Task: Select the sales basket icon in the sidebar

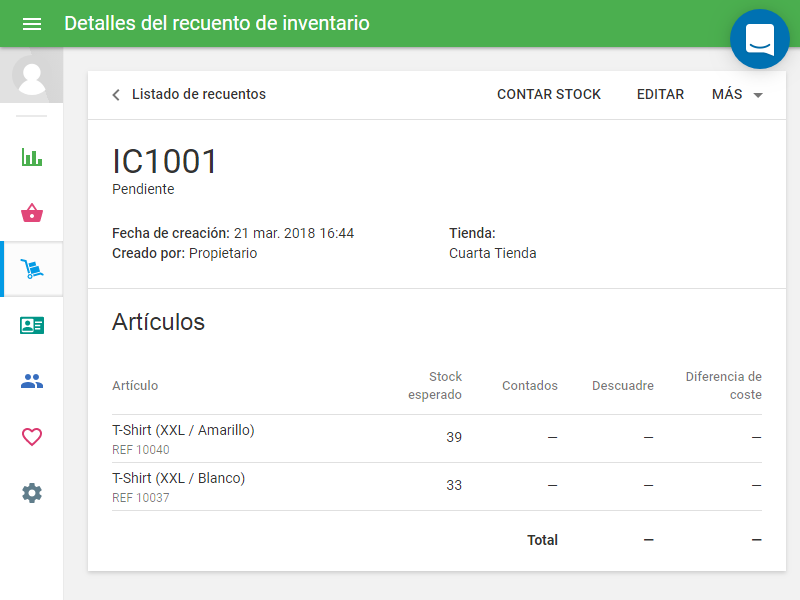Action: pyautogui.click(x=31, y=213)
